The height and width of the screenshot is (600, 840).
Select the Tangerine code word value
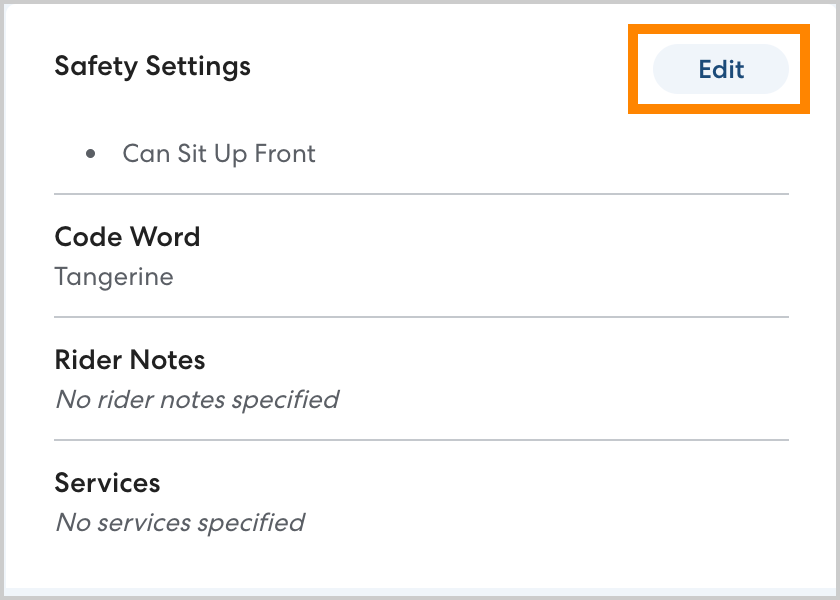114,276
